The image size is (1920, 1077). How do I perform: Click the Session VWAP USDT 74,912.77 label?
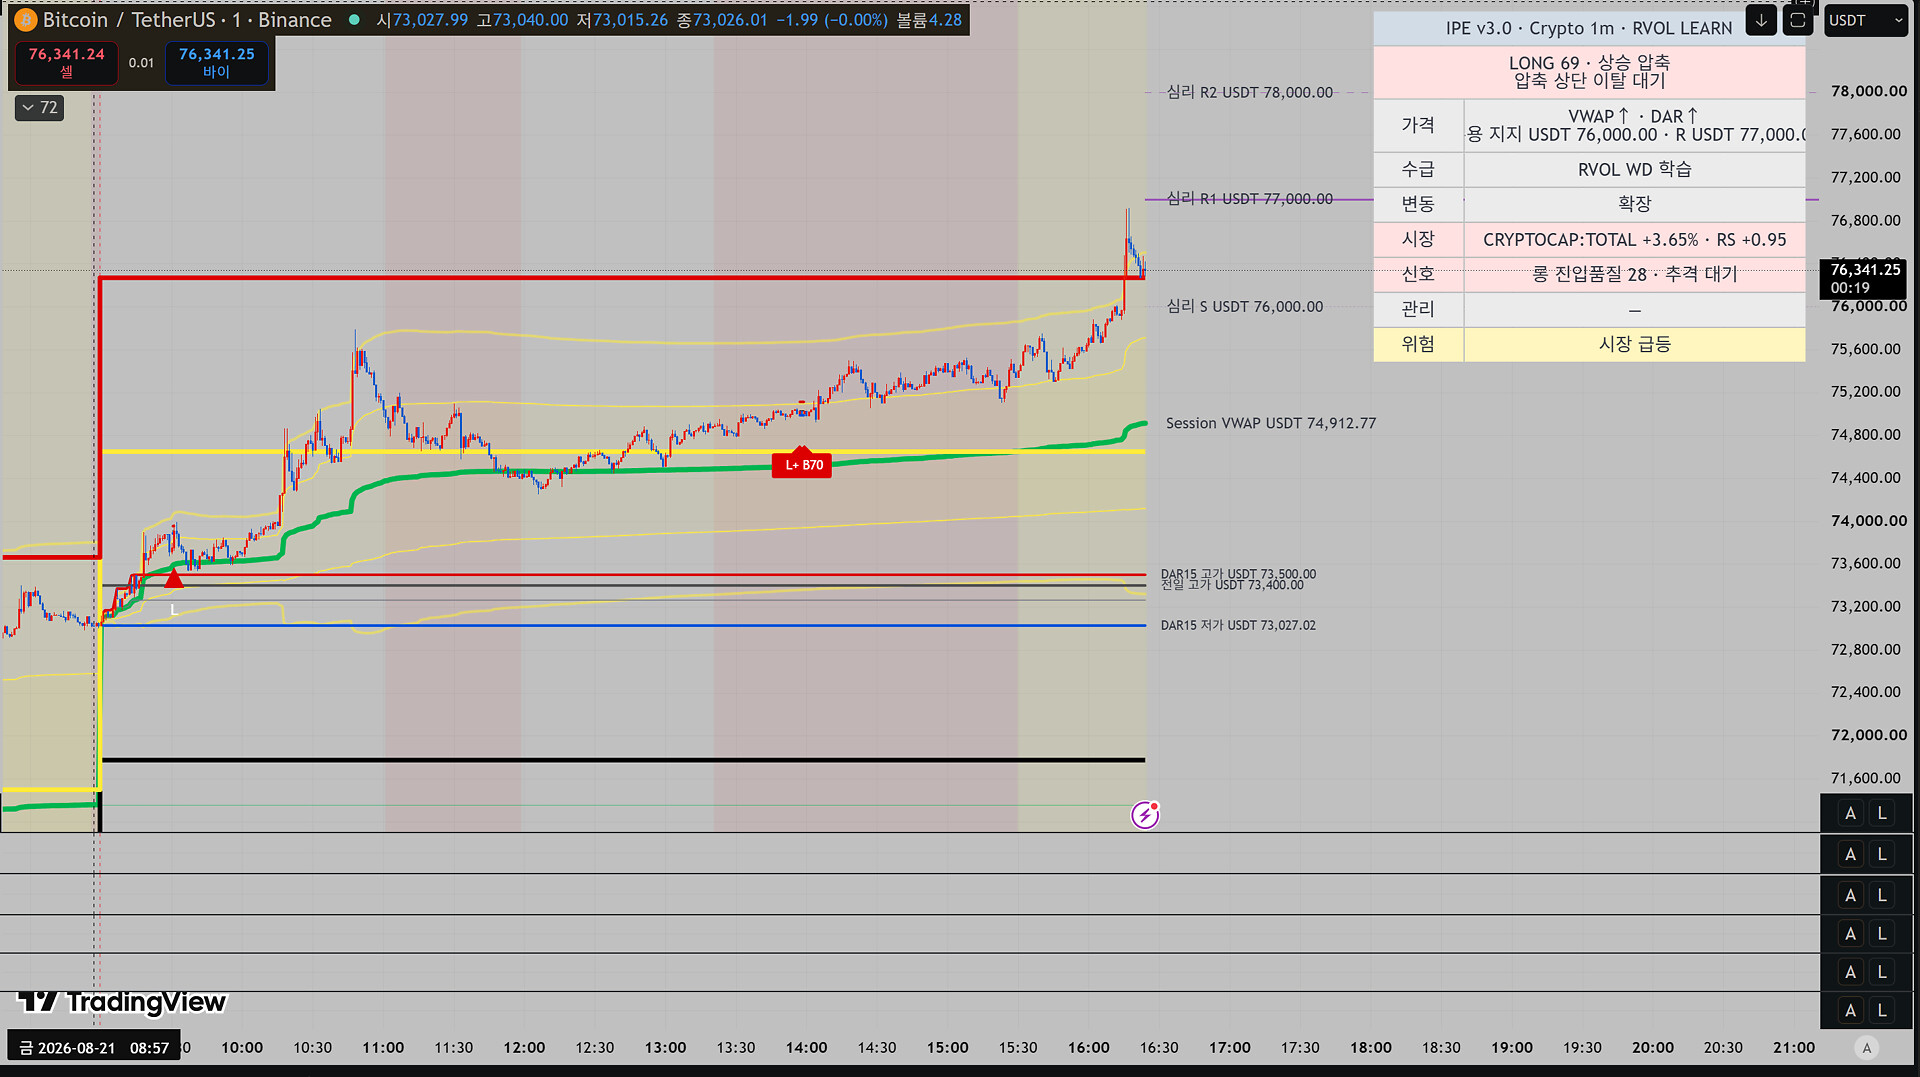(x=1271, y=424)
